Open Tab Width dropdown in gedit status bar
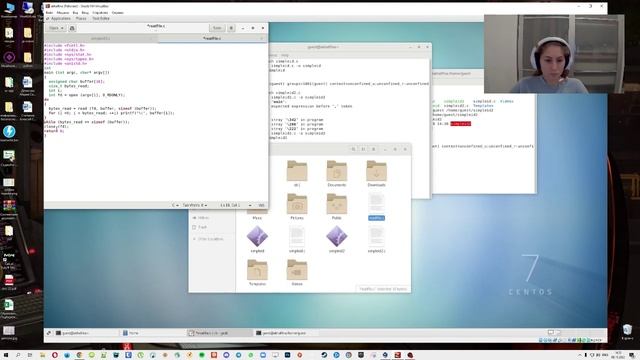The image size is (640, 360). coord(195,205)
